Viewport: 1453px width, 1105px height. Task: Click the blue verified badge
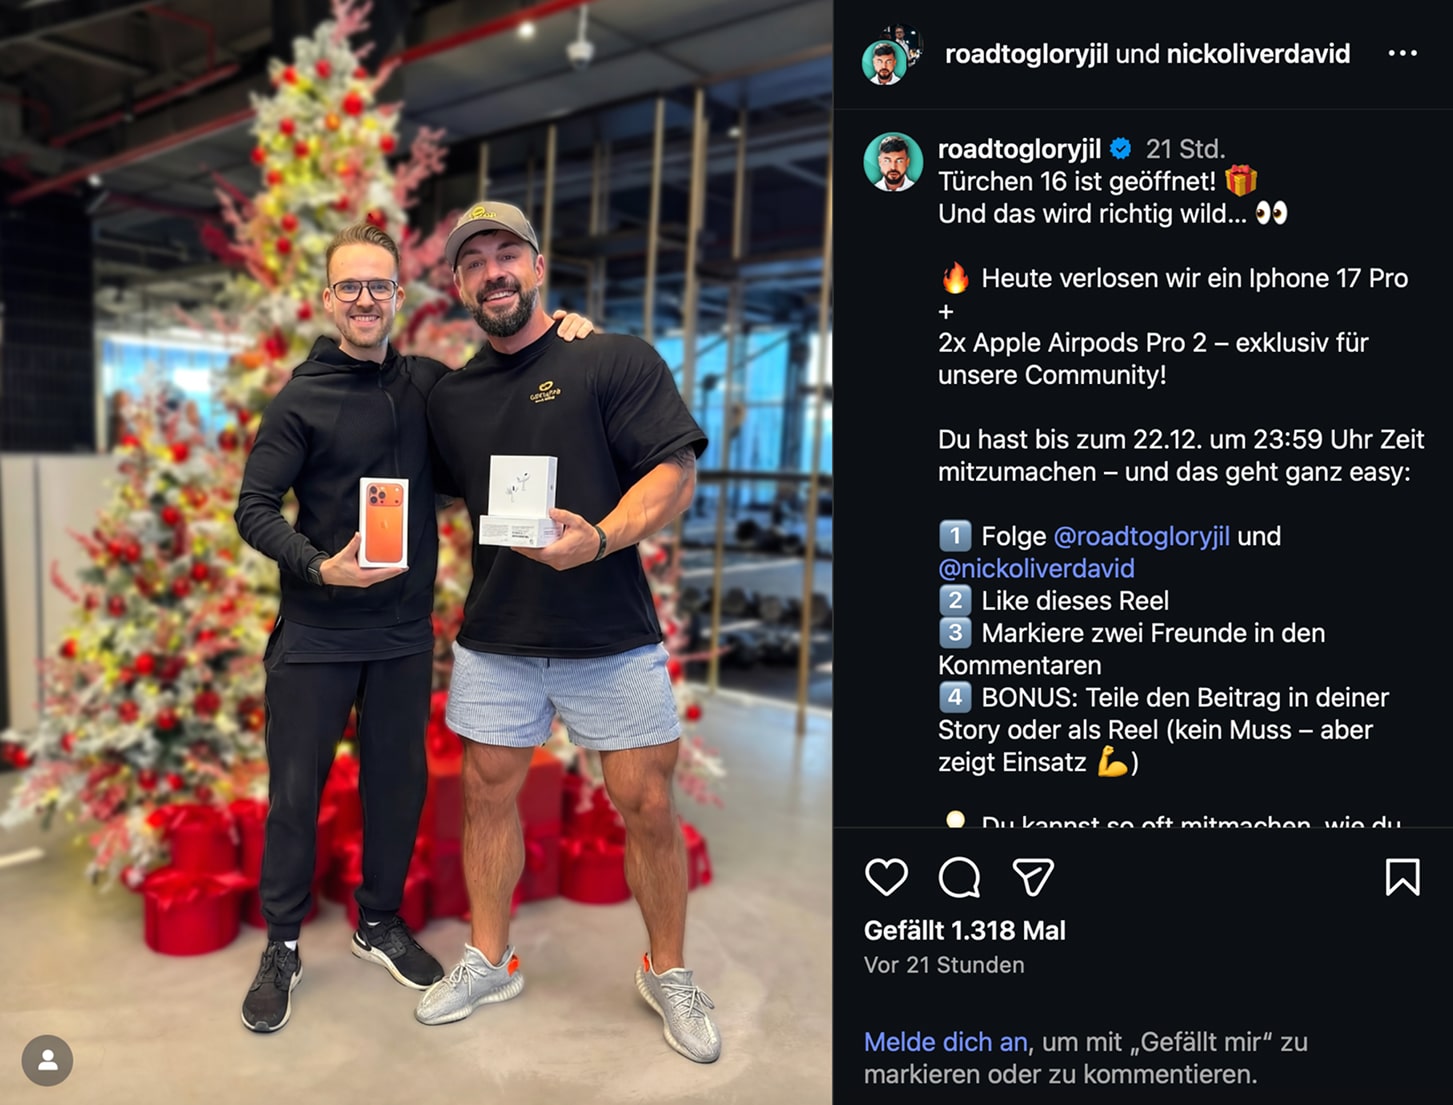click(x=1121, y=149)
